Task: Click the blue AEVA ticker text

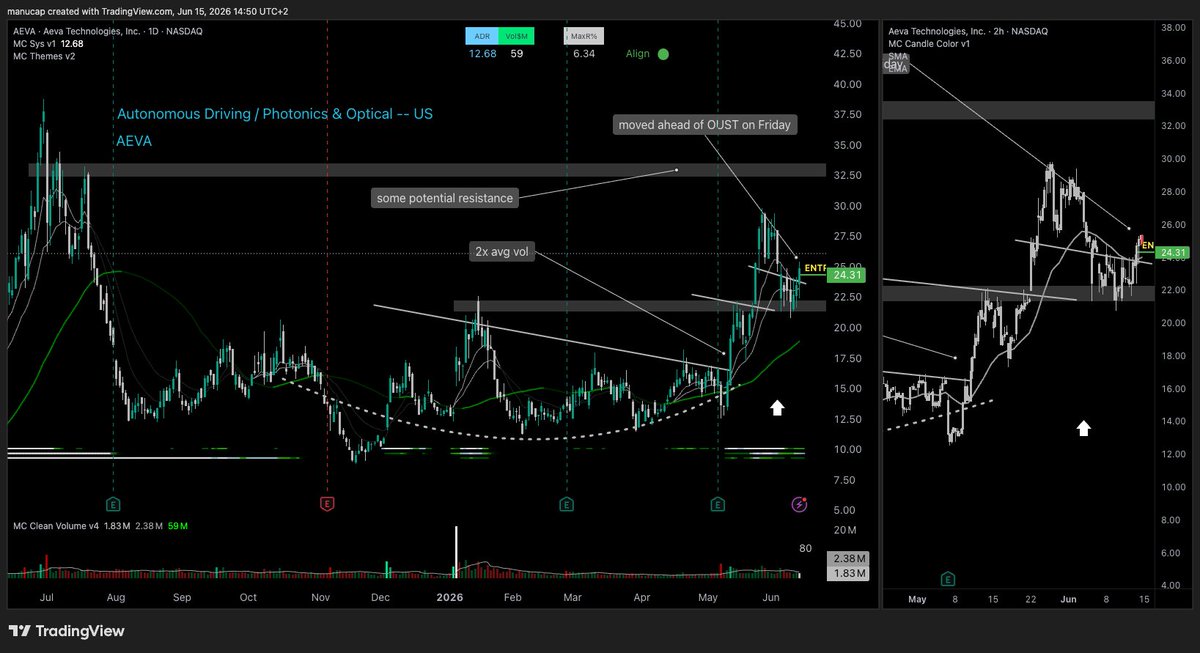Action: tap(135, 141)
